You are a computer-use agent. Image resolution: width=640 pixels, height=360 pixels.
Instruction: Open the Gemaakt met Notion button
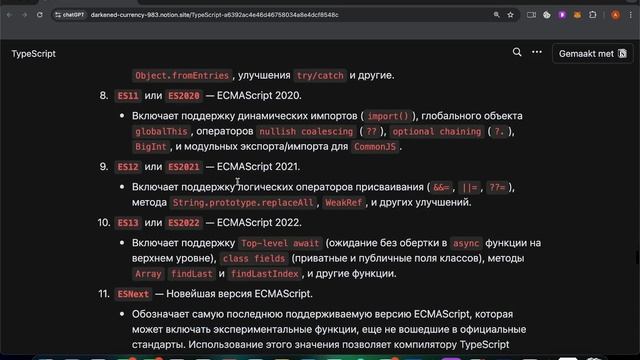(x=593, y=54)
